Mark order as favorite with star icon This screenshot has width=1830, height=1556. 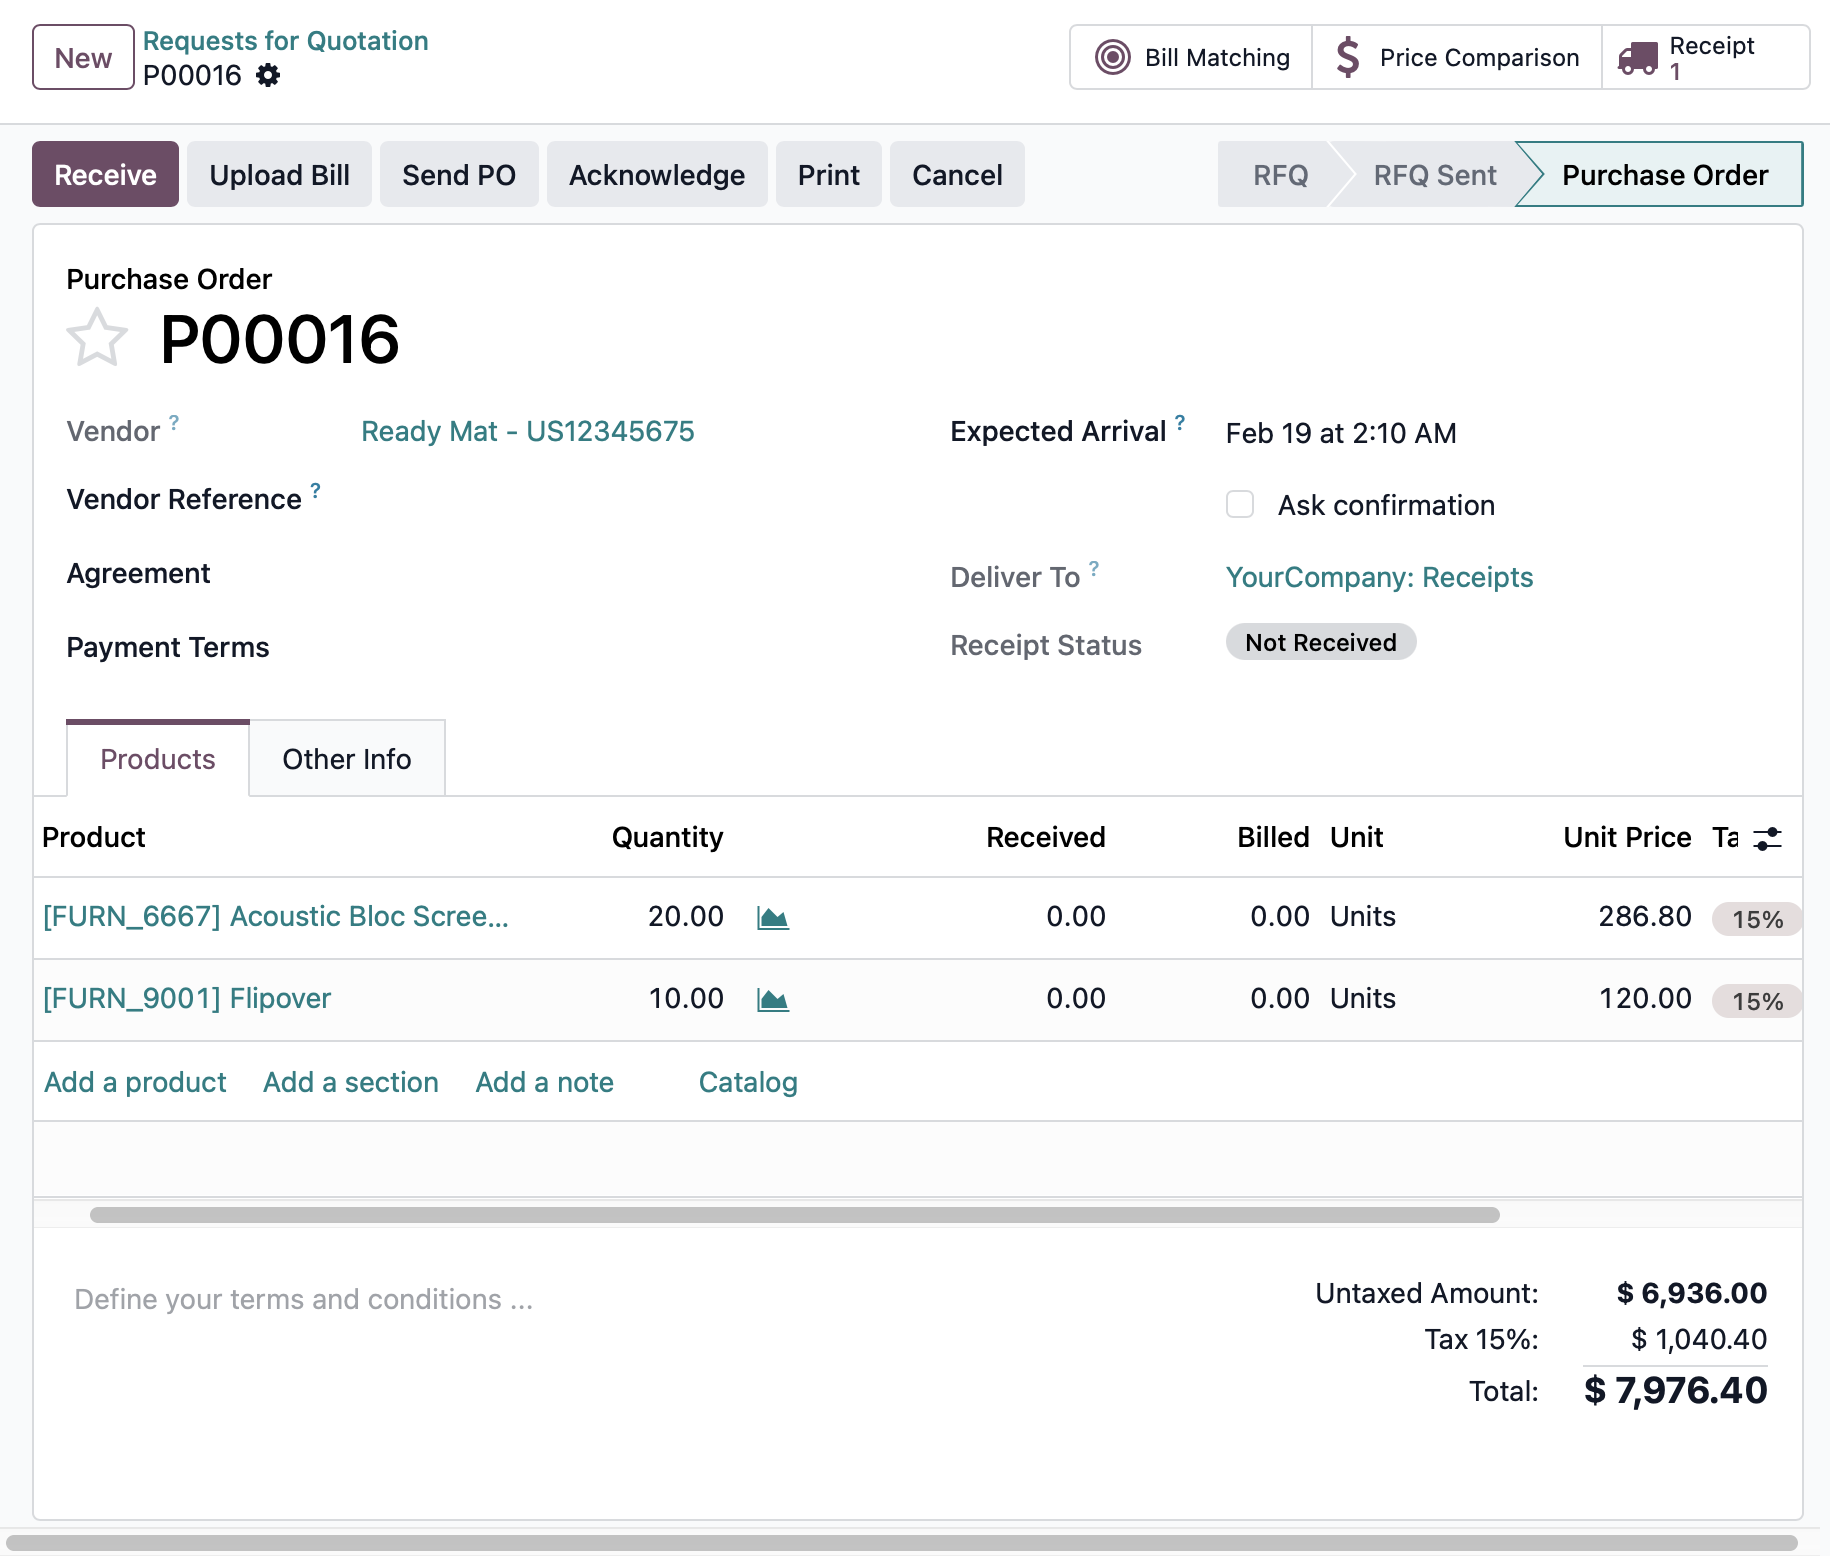click(x=97, y=338)
